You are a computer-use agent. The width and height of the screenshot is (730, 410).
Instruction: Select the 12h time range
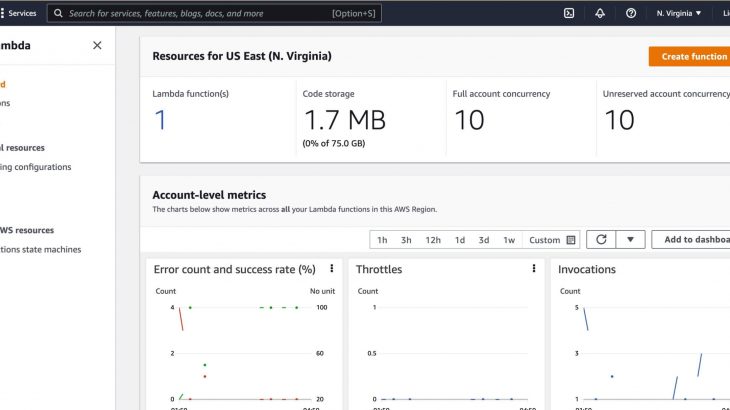tap(433, 240)
